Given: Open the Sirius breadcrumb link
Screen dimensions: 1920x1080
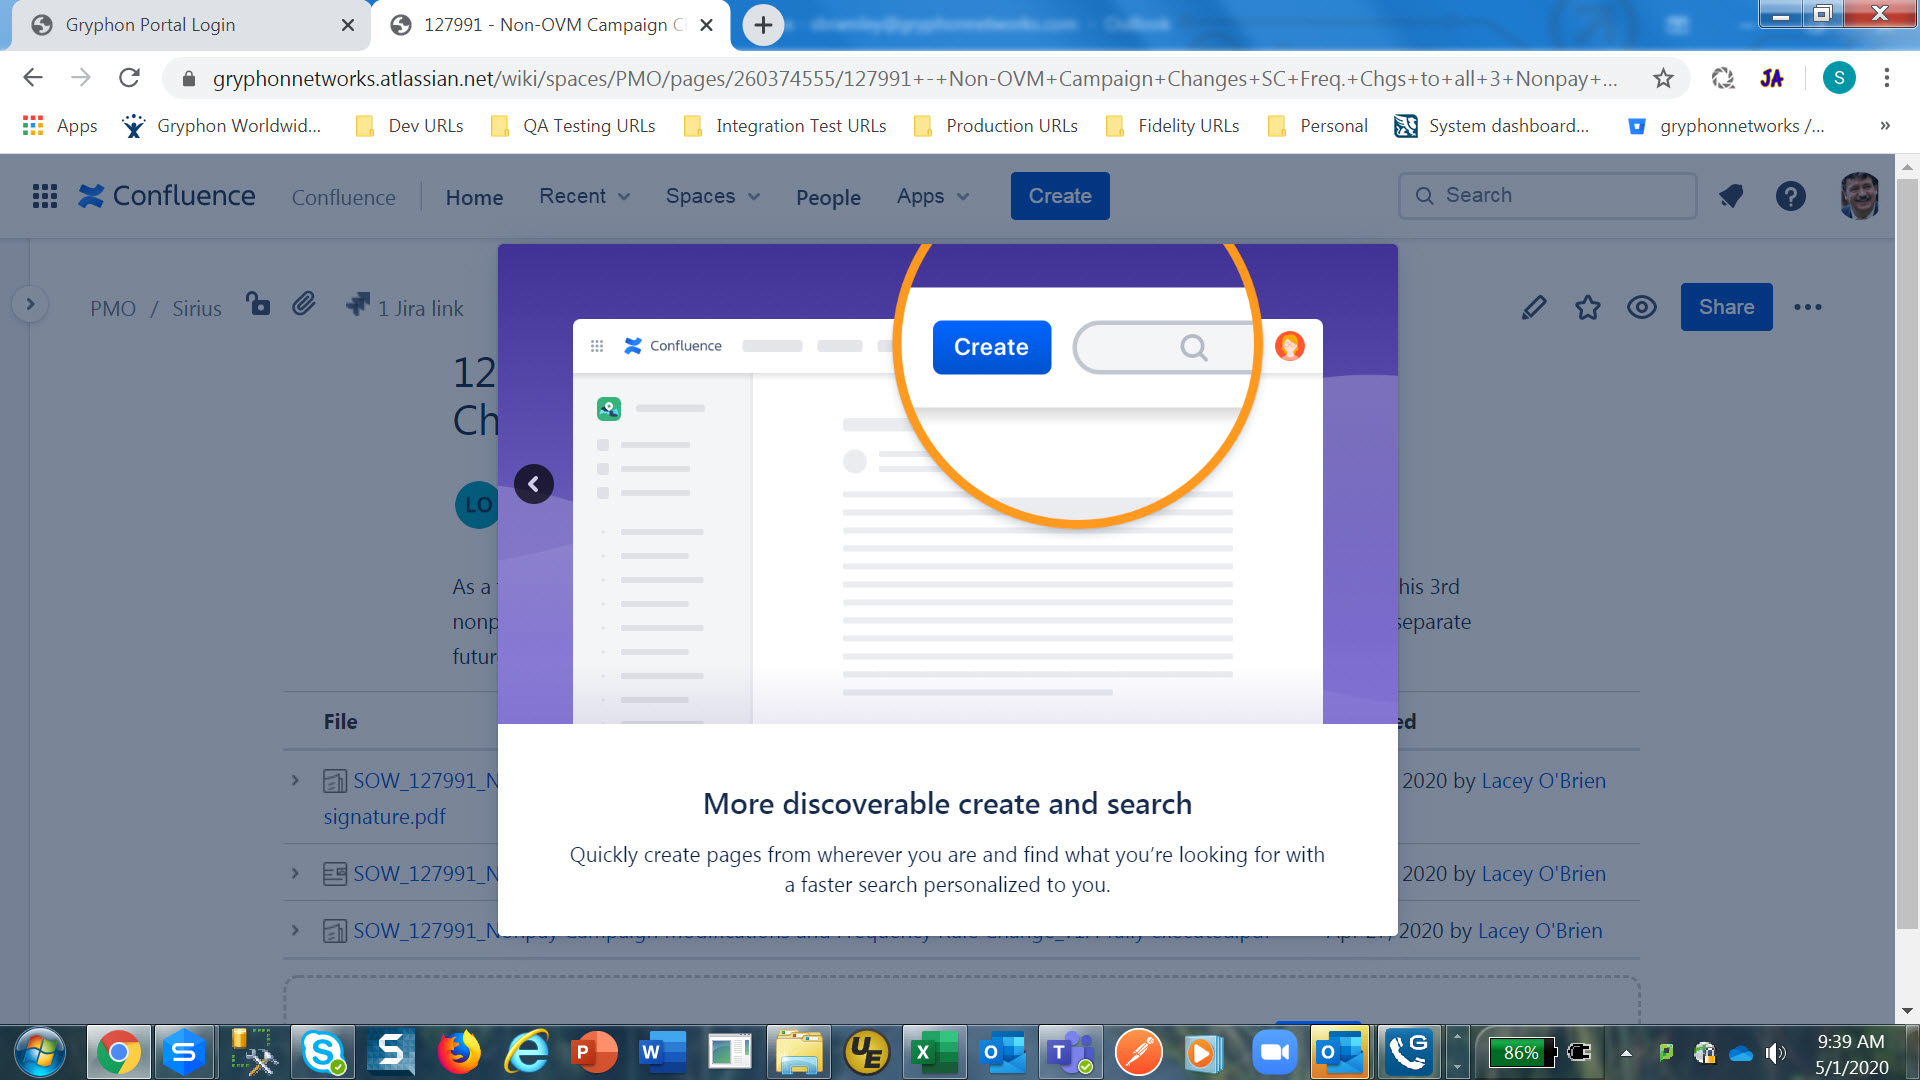Looking at the screenshot, I should click(x=197, y=308).
